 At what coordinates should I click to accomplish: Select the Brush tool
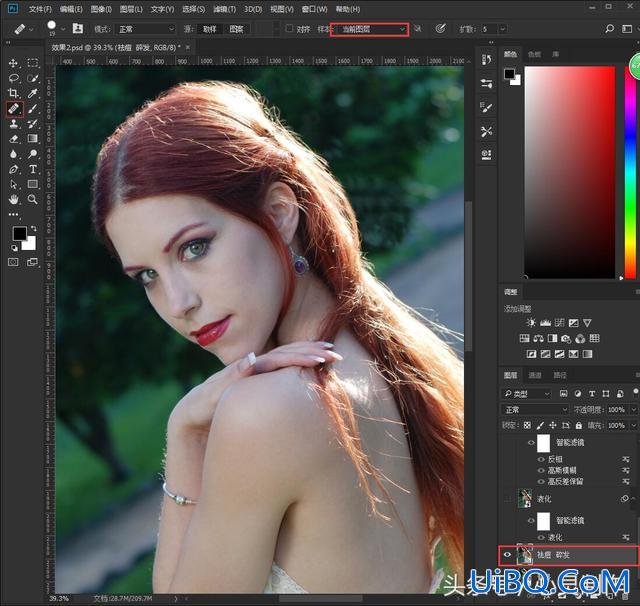point(33,109)
